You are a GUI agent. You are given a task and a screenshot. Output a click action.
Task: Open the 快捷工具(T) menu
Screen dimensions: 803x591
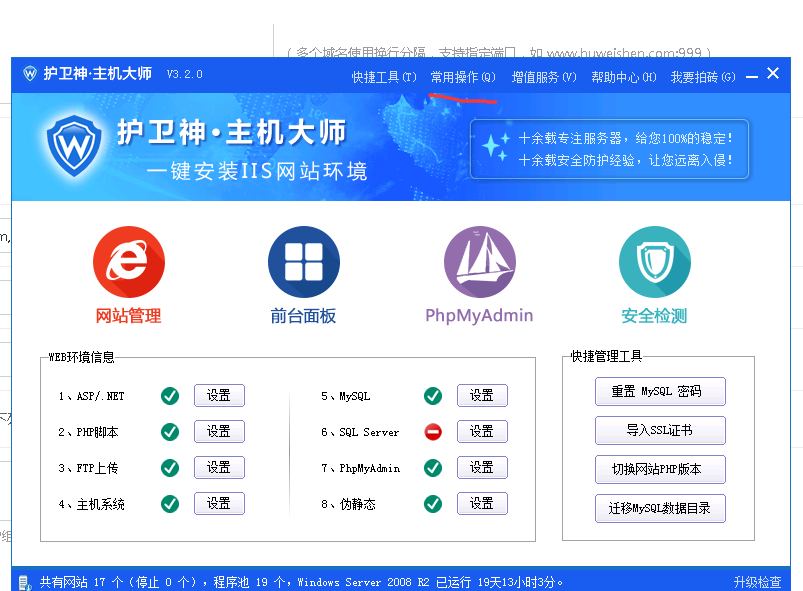coord(384,77)
